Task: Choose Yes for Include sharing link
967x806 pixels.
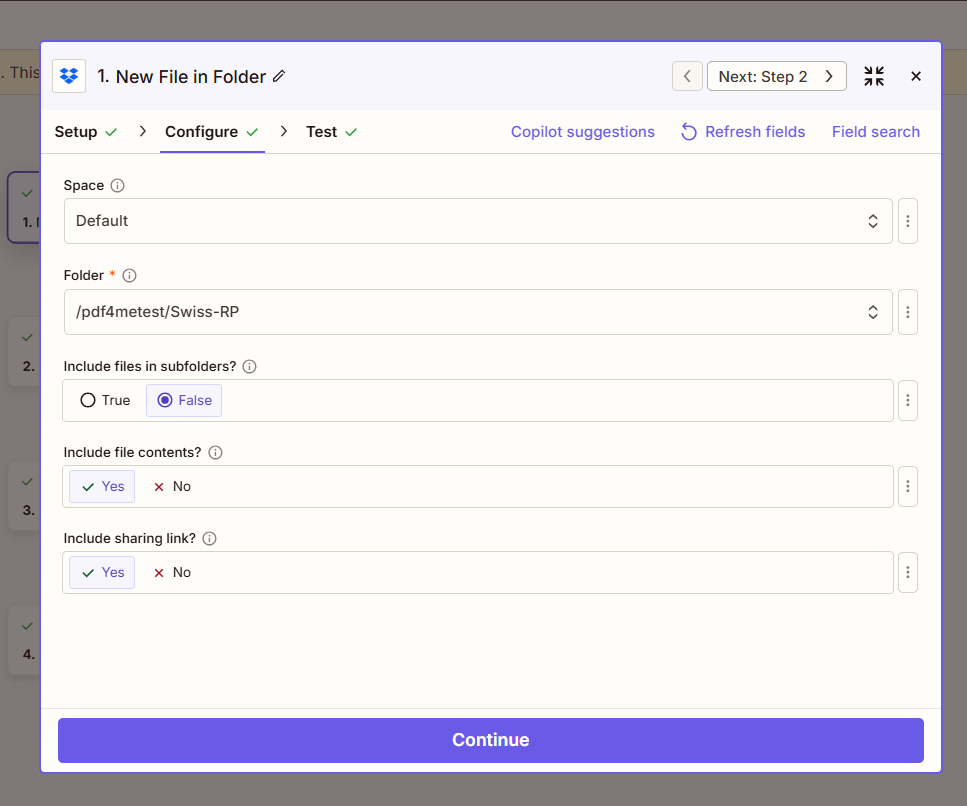Action: click(x=102, y=572)
